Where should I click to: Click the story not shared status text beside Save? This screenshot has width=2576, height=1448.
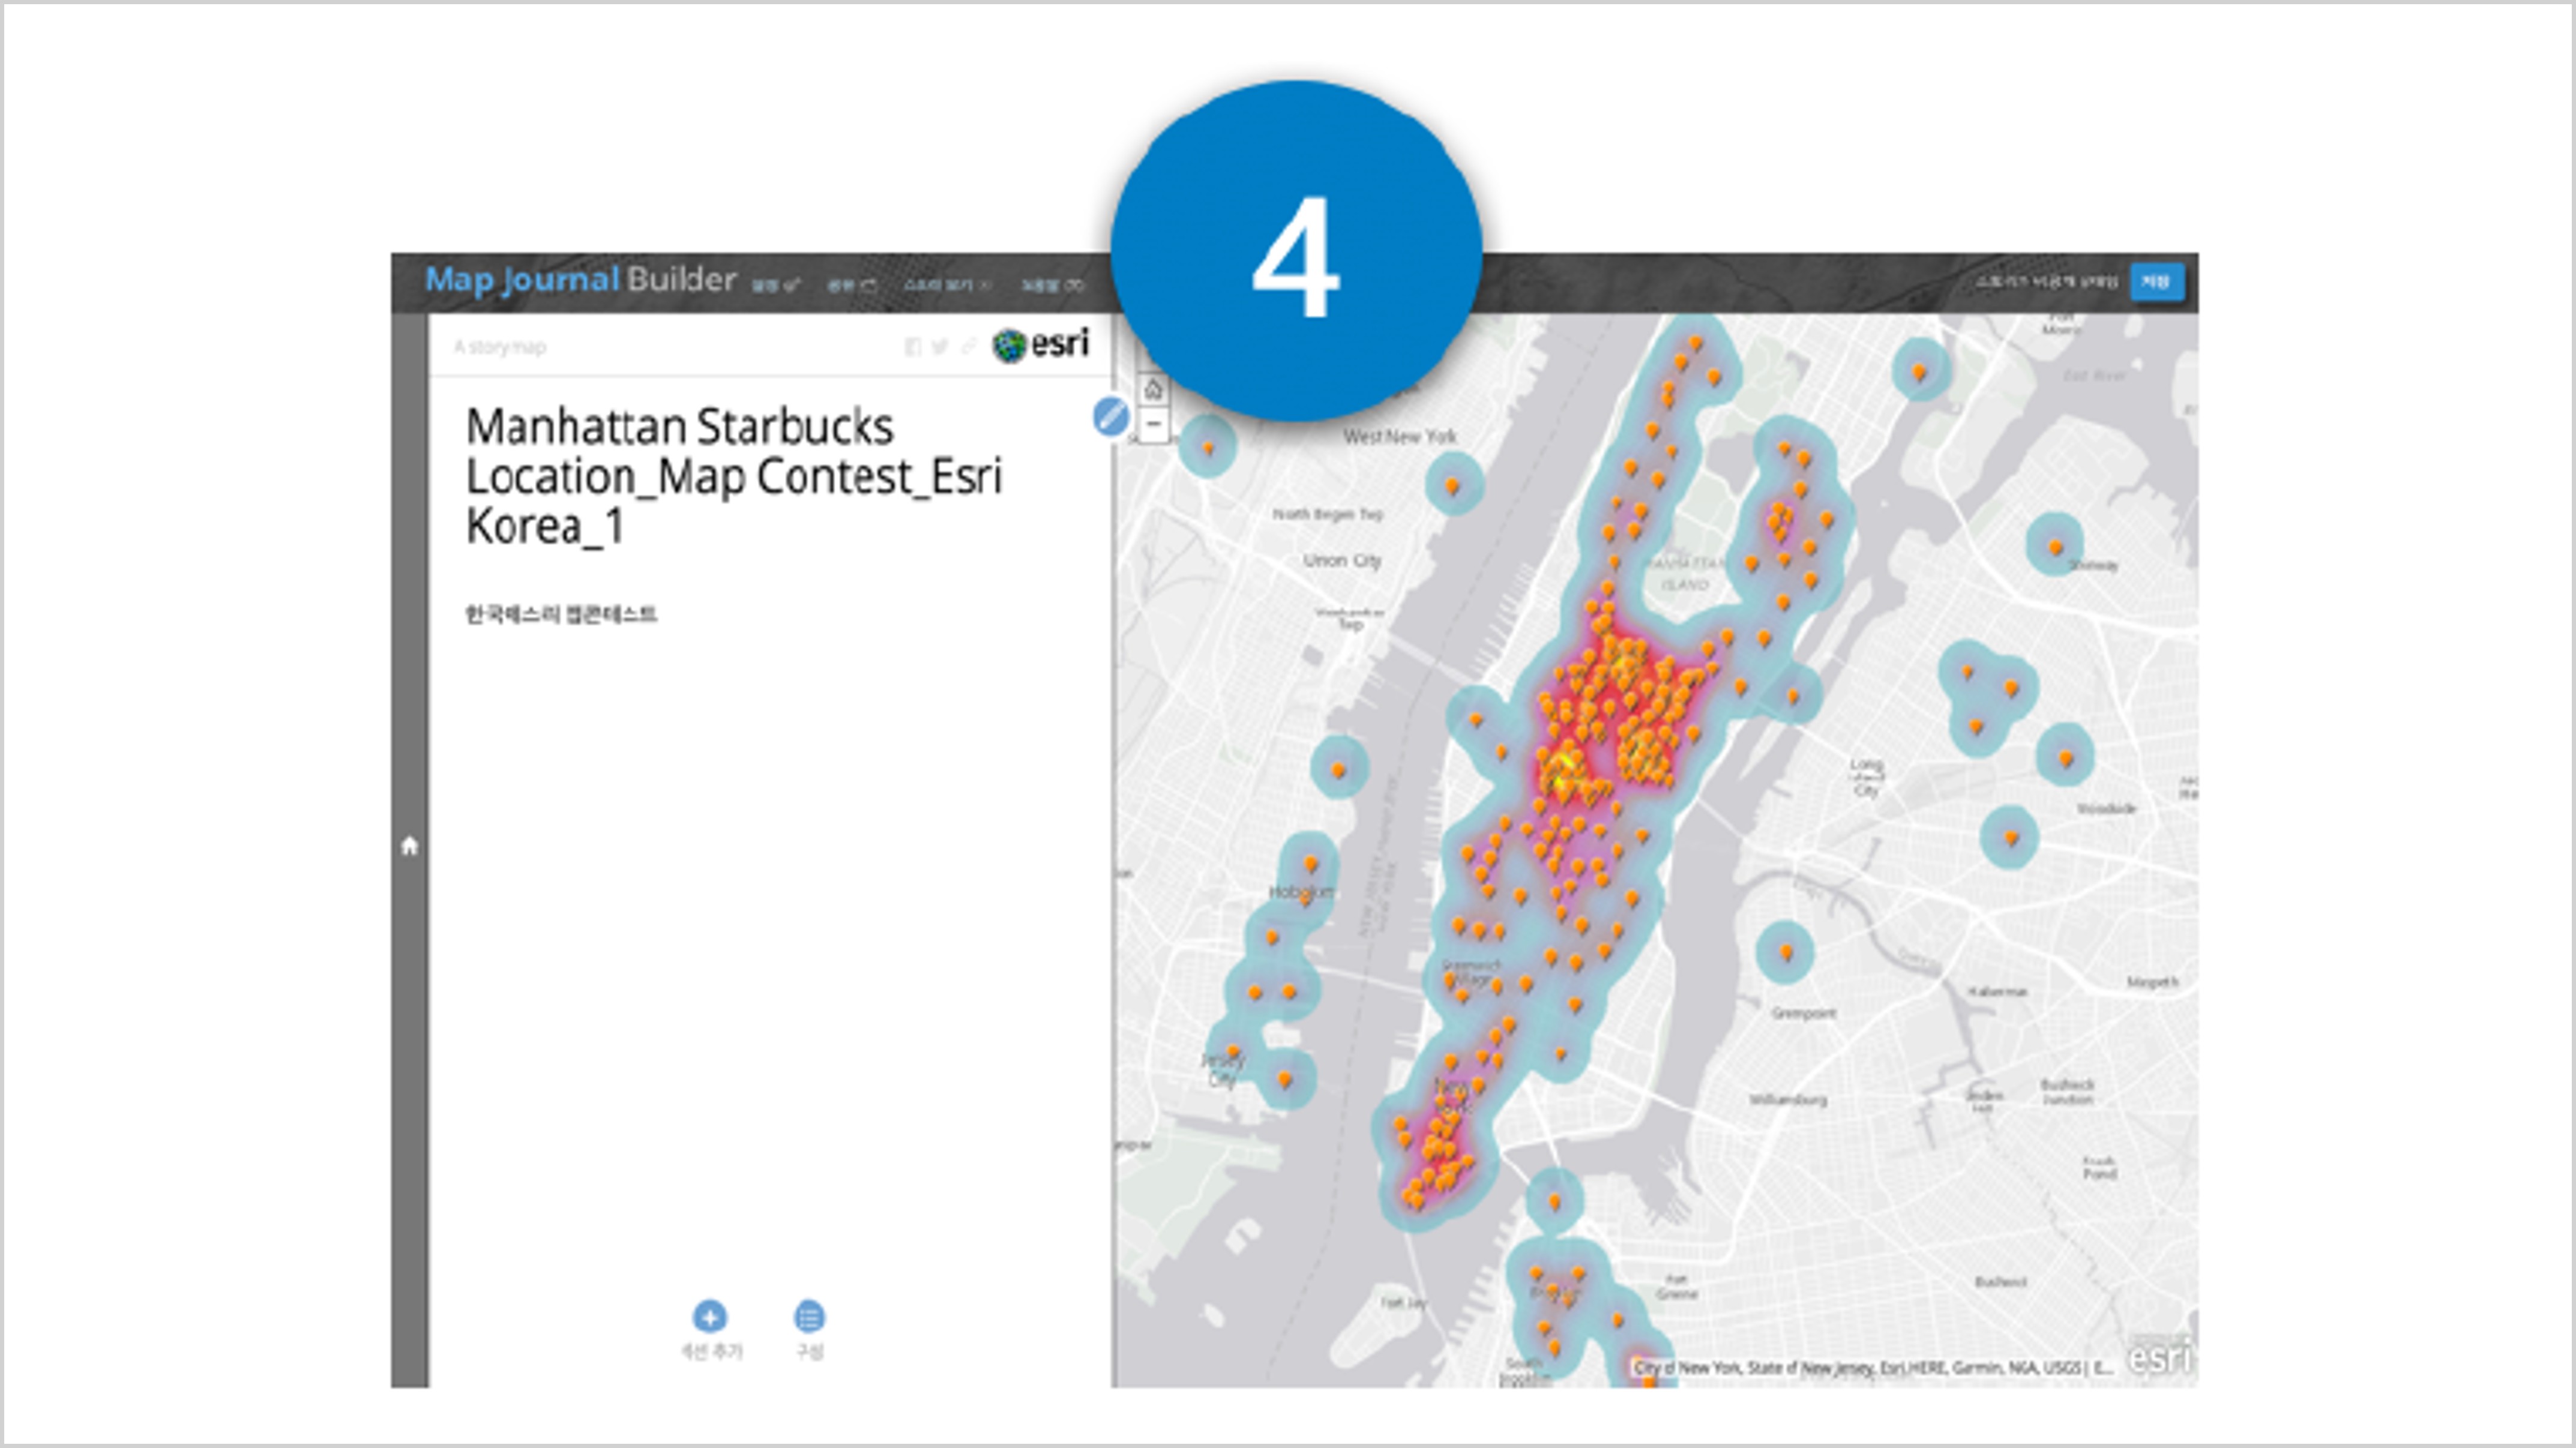(x=2046, y=283)
